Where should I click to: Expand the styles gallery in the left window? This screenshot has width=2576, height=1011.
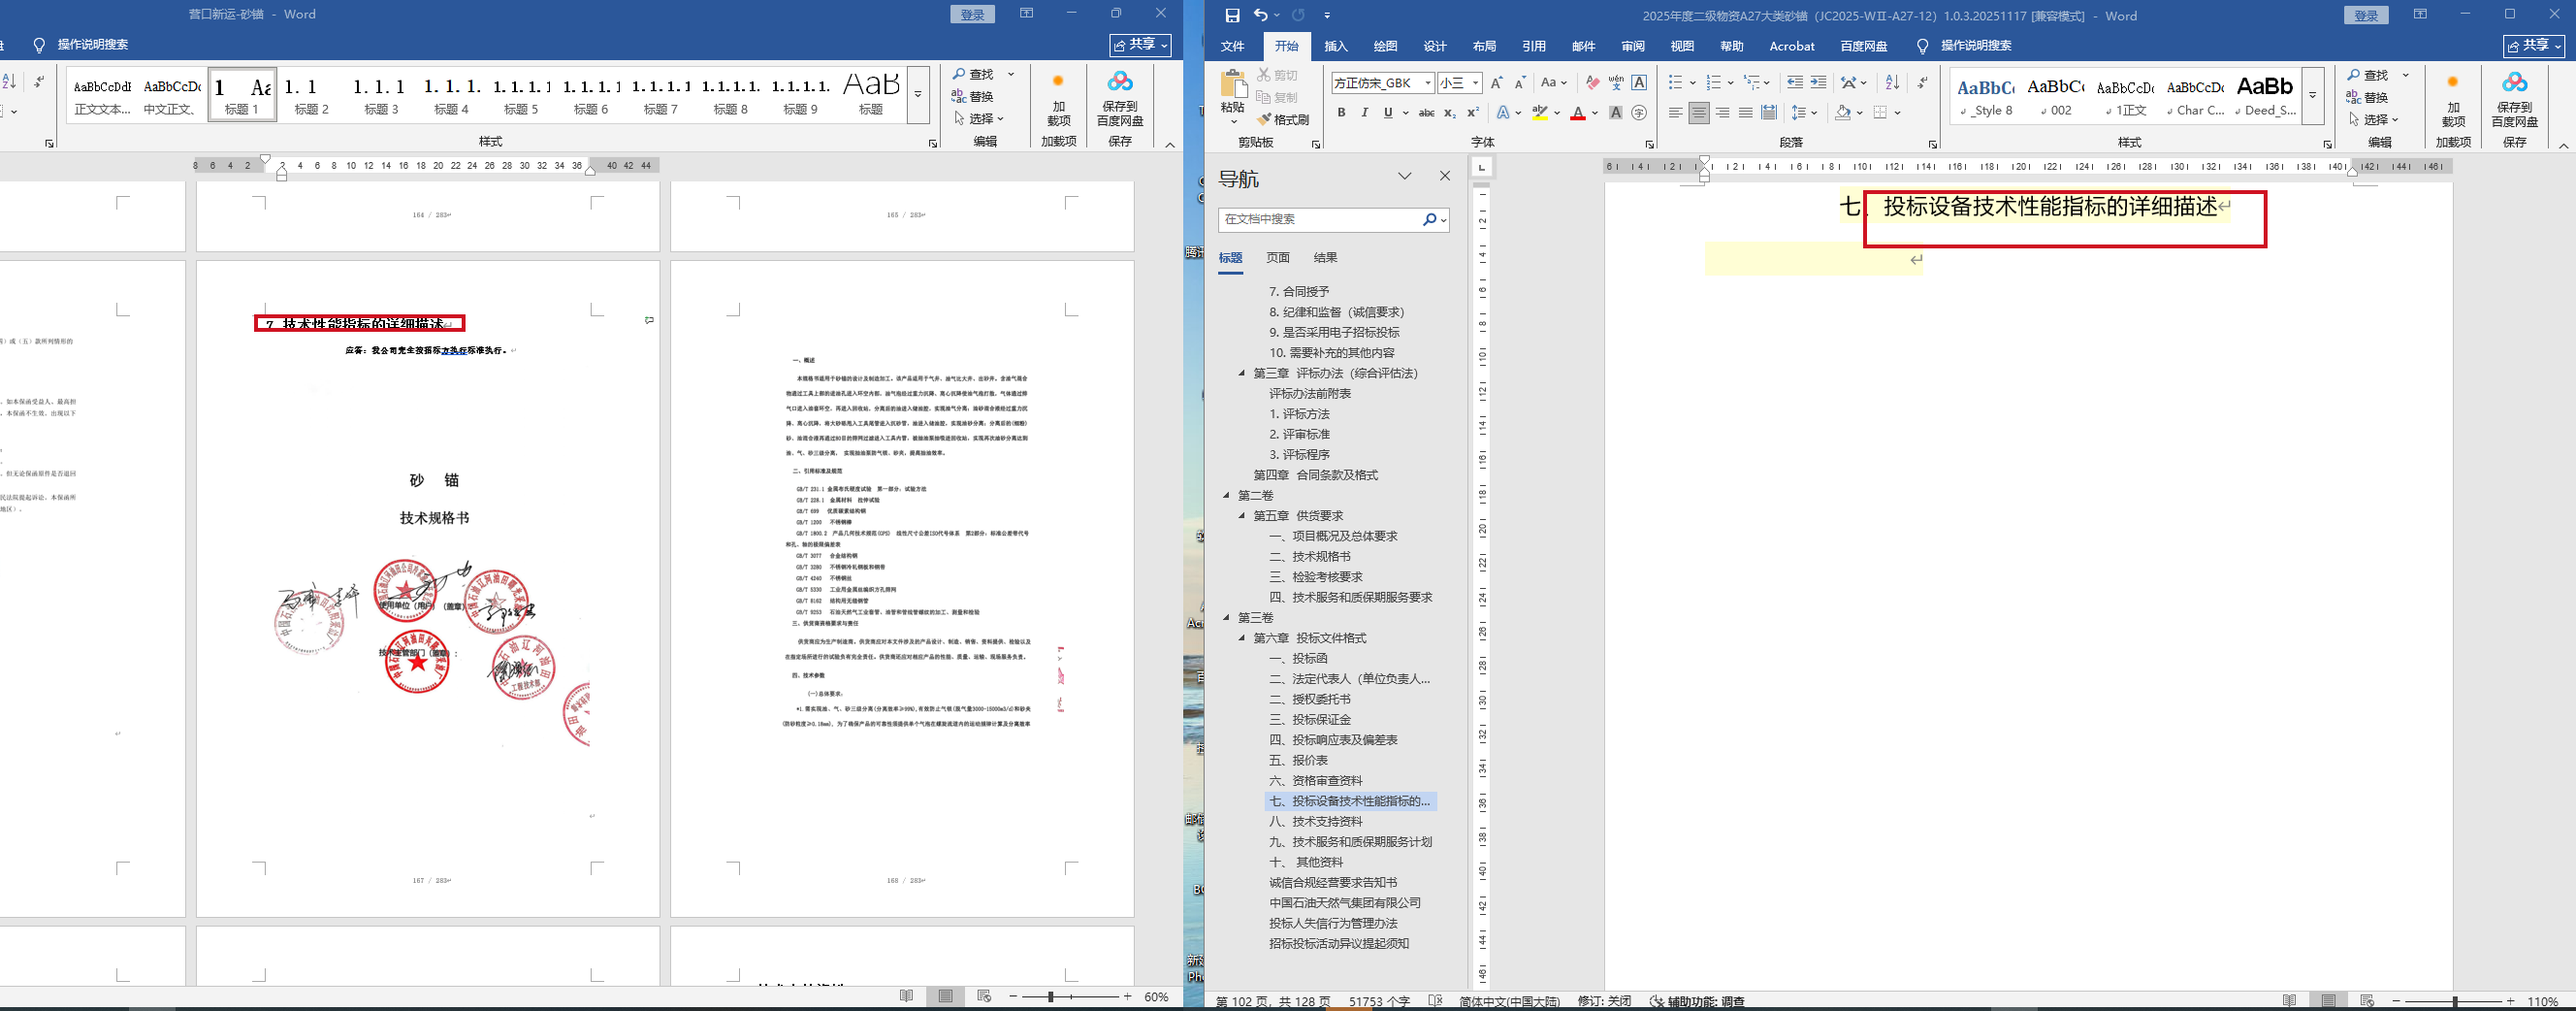[918, 95]
